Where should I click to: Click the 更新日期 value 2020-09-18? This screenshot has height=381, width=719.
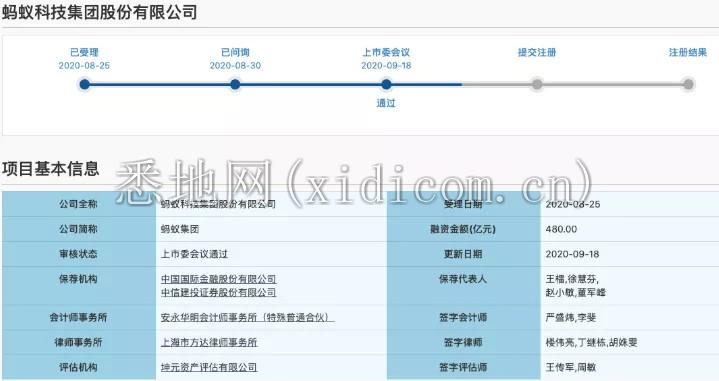[x=572, y=254]
